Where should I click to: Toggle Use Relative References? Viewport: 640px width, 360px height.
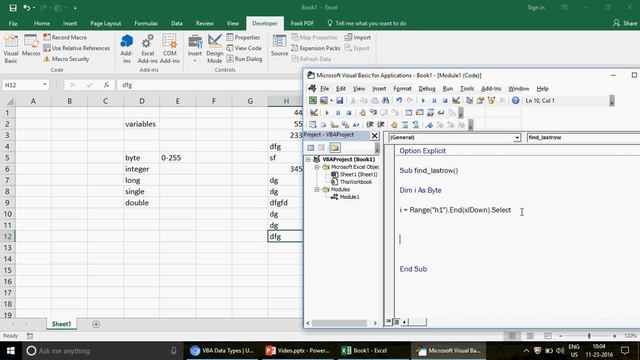coord(77,48)
